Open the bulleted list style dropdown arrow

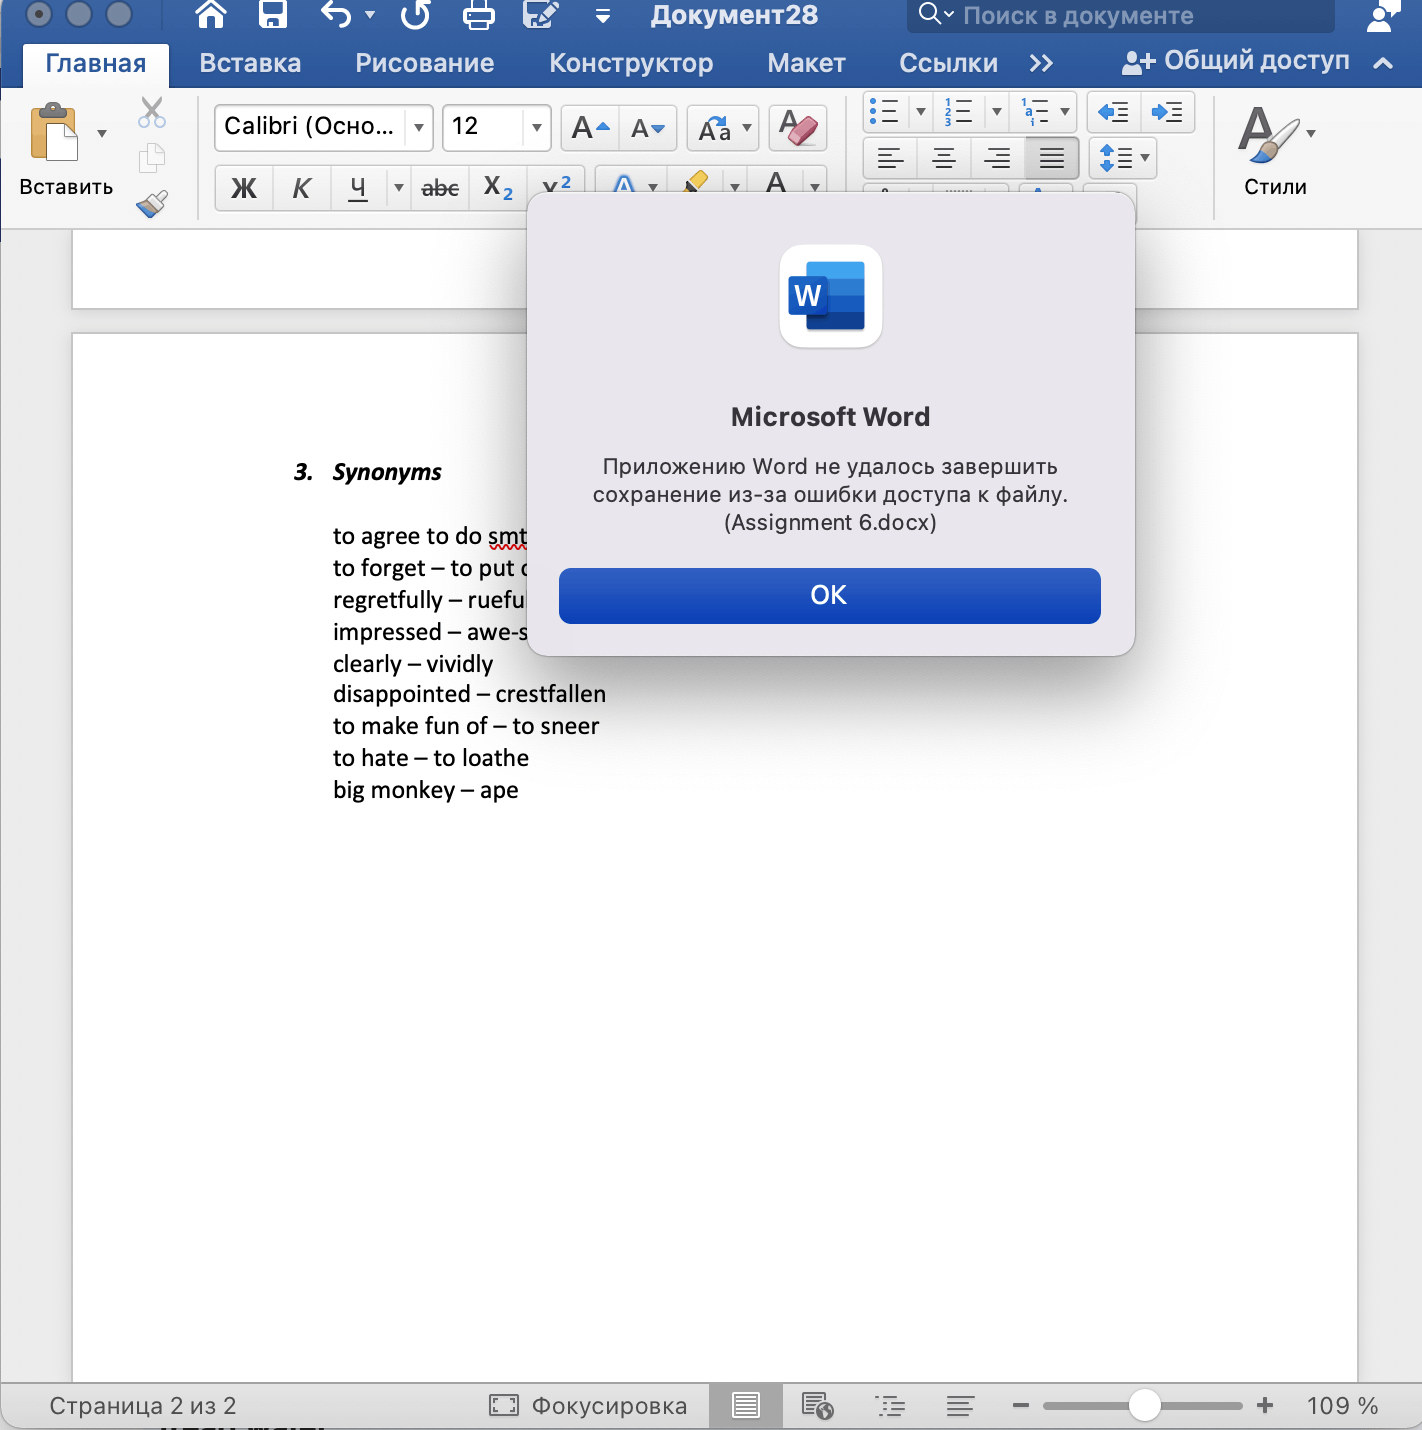point(921,112)
